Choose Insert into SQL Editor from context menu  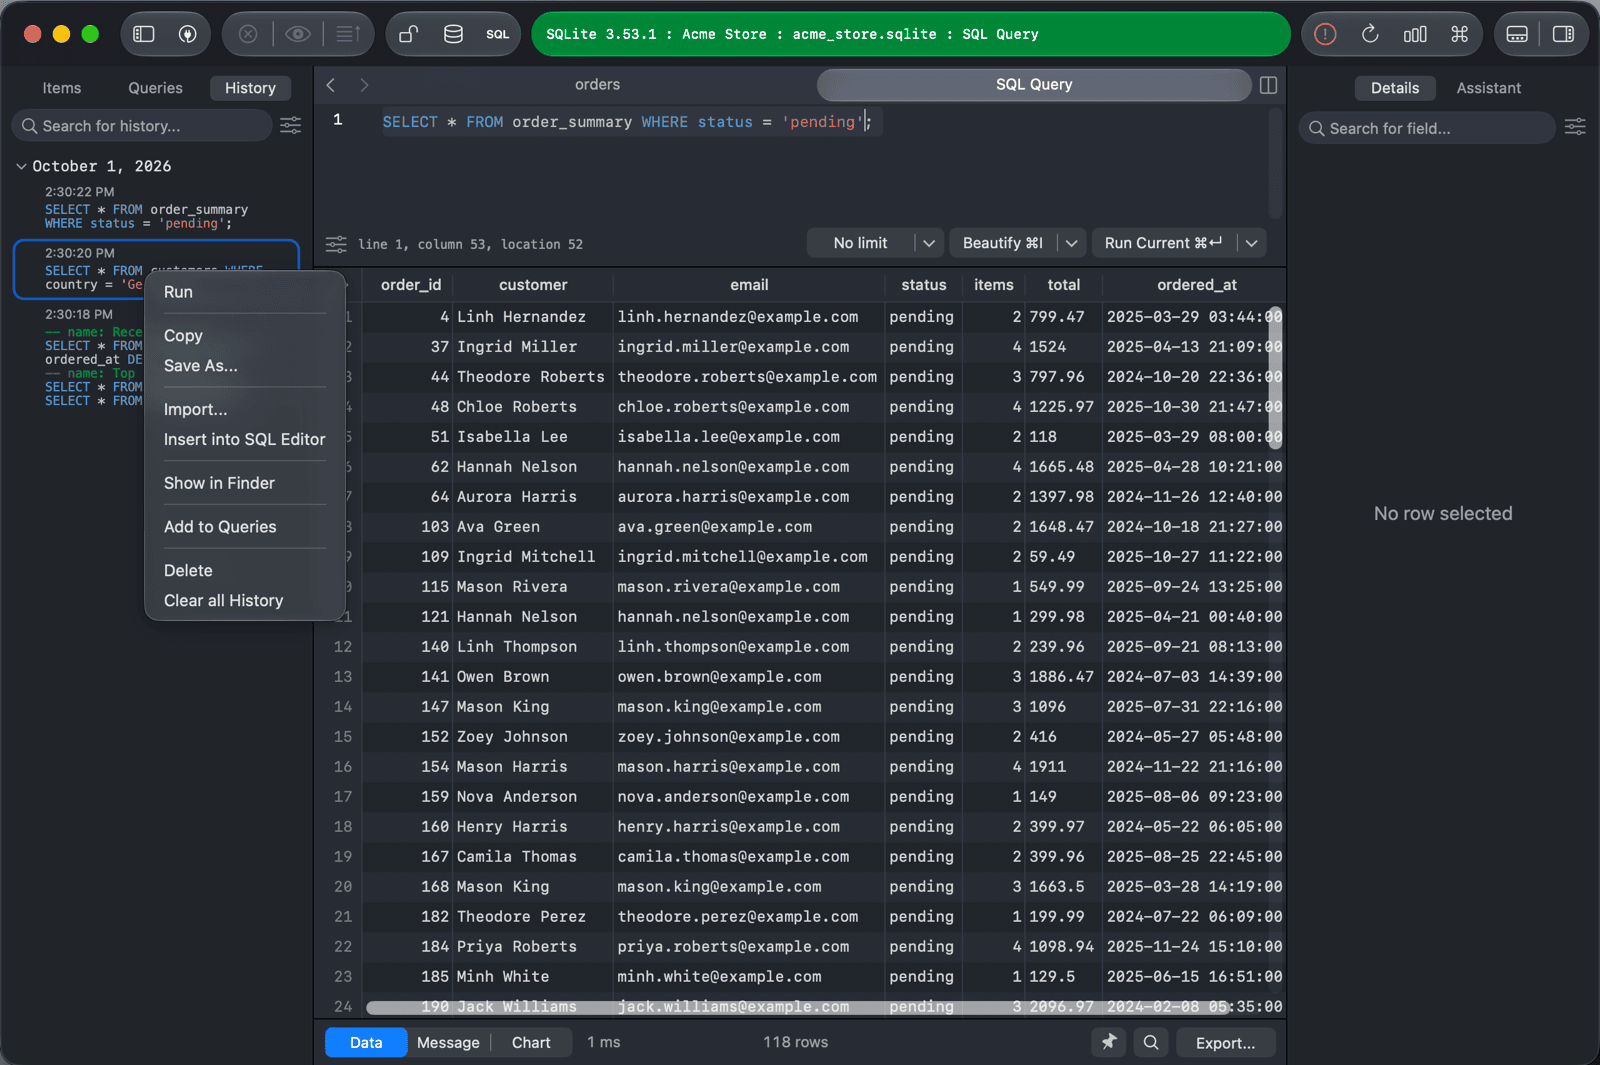244,439
